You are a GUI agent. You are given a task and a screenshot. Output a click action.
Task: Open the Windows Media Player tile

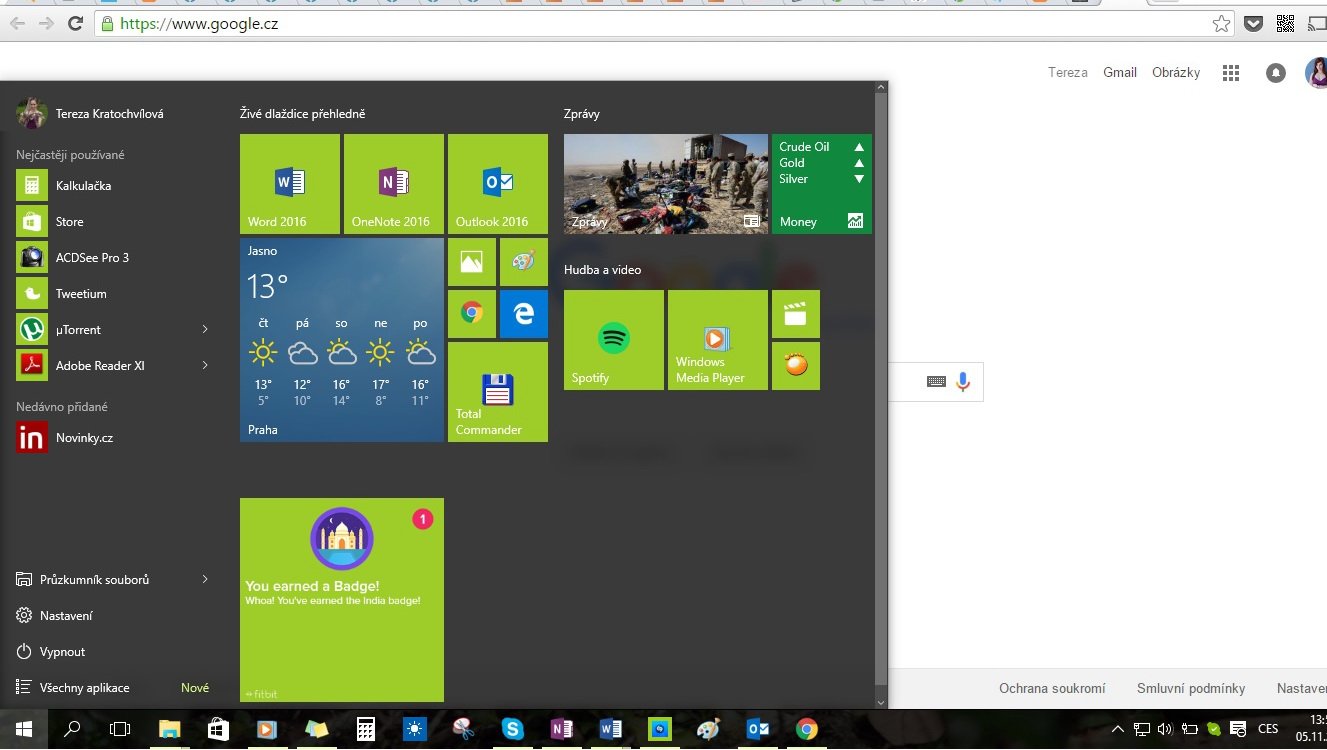pyautogui.click(x=718, y=340)
